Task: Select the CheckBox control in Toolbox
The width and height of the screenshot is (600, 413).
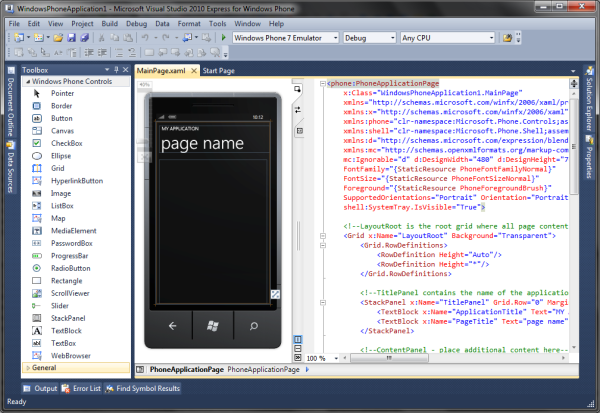Action: [76, 143]
